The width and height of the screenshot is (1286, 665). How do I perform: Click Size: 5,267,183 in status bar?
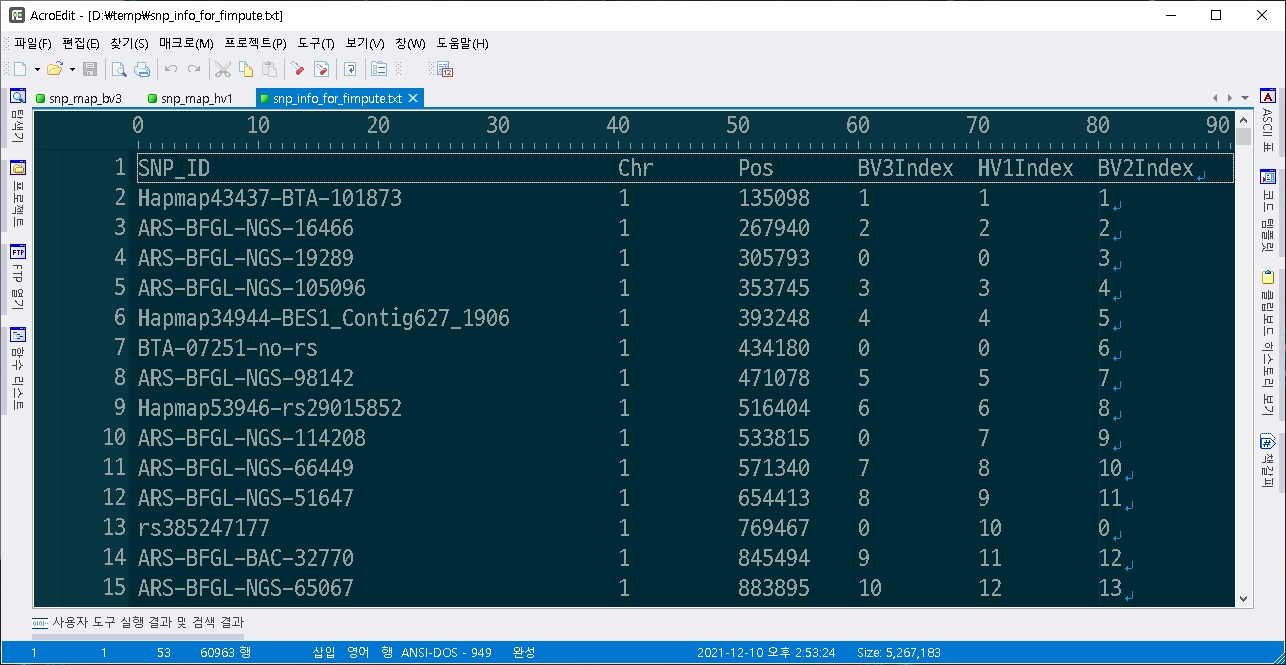pyautogui.click(x=898, y=652)
